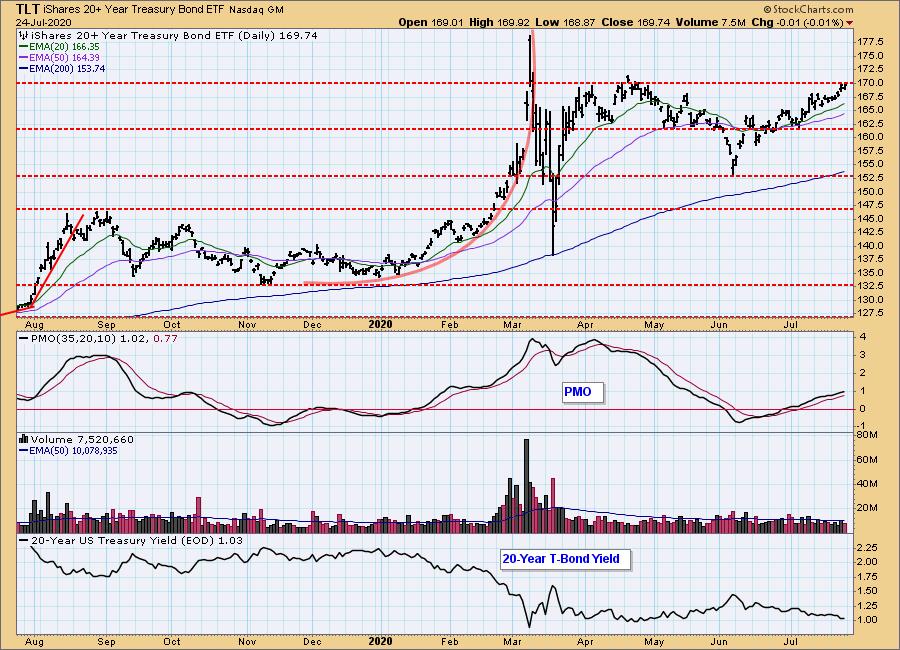Image resolution: width=900 pixels, height=650 pixels.
Task: Click the black swatch beside 20-Year US Treasury Yield
Action: point(24,541)
